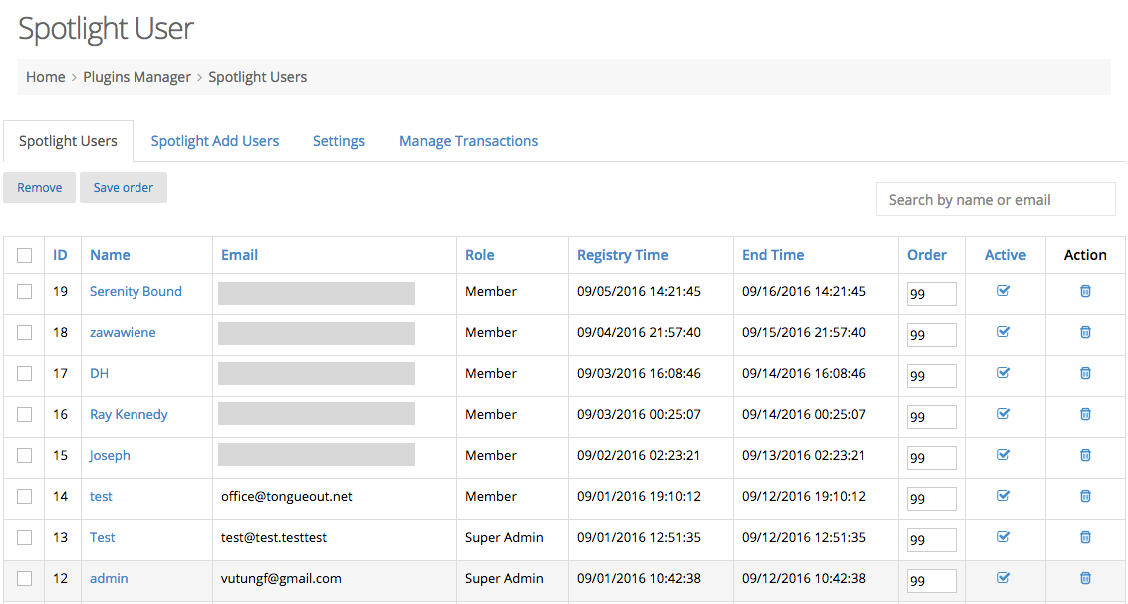Select the Serenity Bound row checkbox
The height and width of the screenshot is (604, 1128).
point(24,291)
